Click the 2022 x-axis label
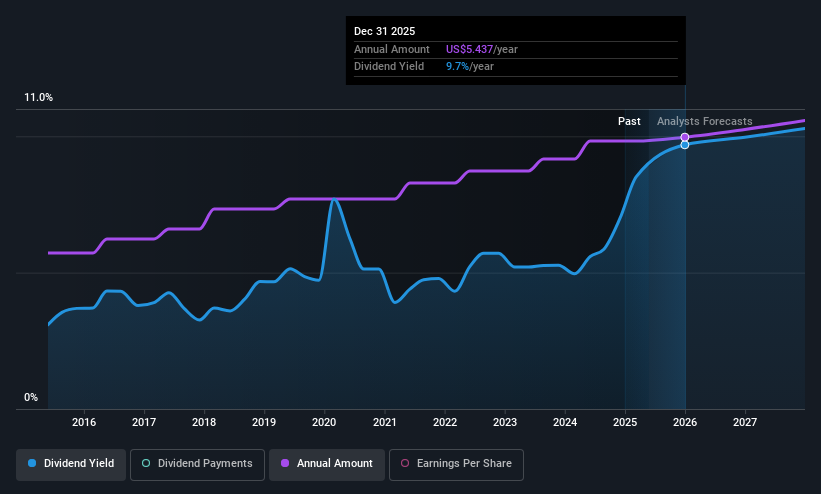Image resolution: width=821 pixels, height=494 pixels. click(445, 422)
